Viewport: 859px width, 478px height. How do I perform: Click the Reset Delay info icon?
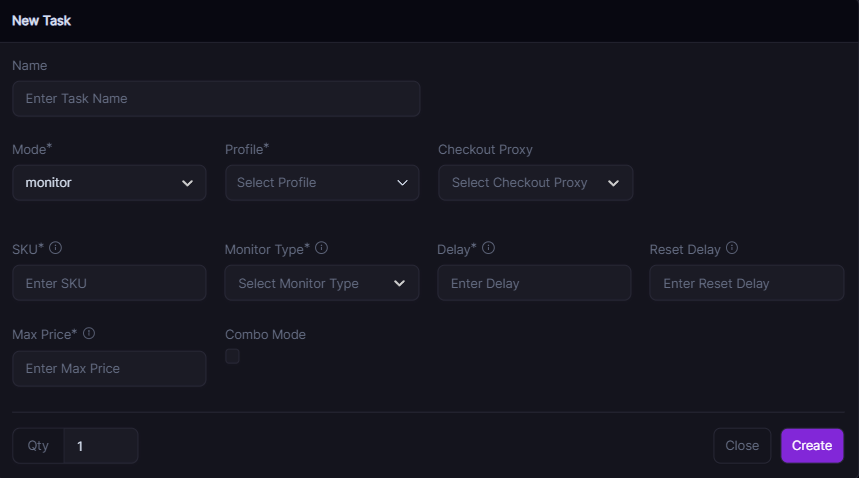click(x=732, y=248)
